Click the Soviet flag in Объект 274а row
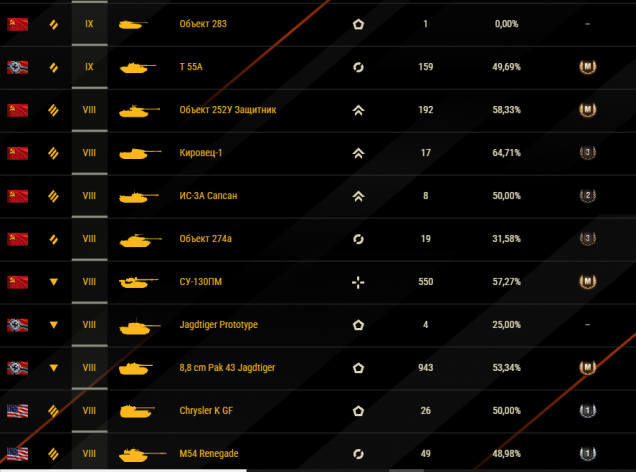The image size is (636, 472). (x=17, y=239)
